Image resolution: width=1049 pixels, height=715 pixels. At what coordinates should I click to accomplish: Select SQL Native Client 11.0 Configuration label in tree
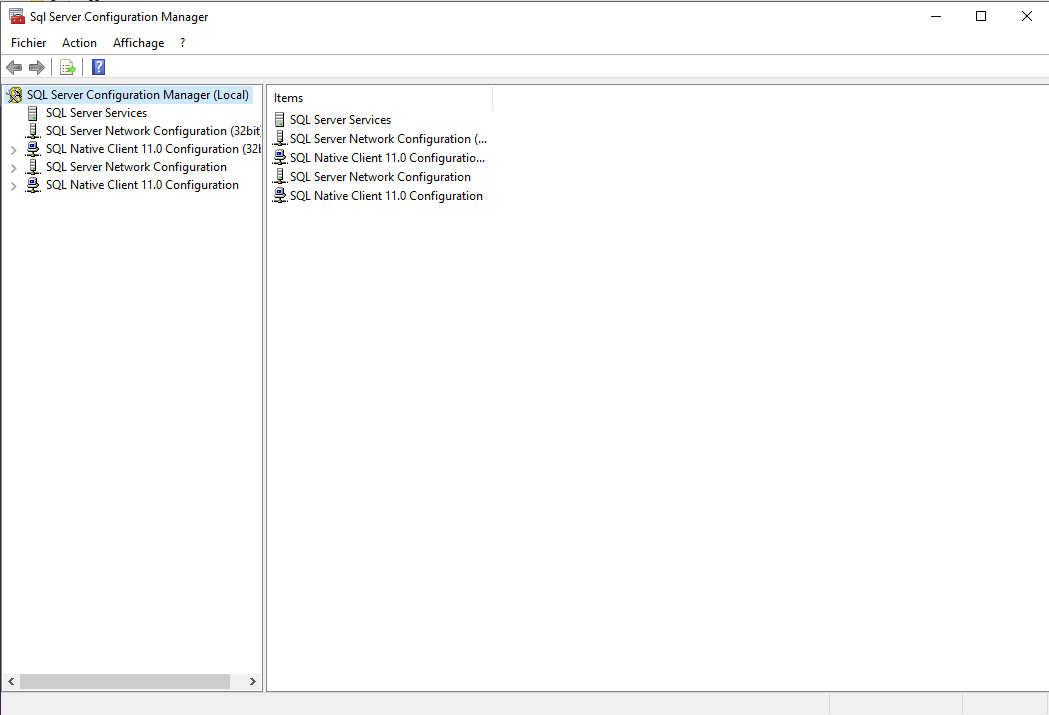click(x=142, y=185)
